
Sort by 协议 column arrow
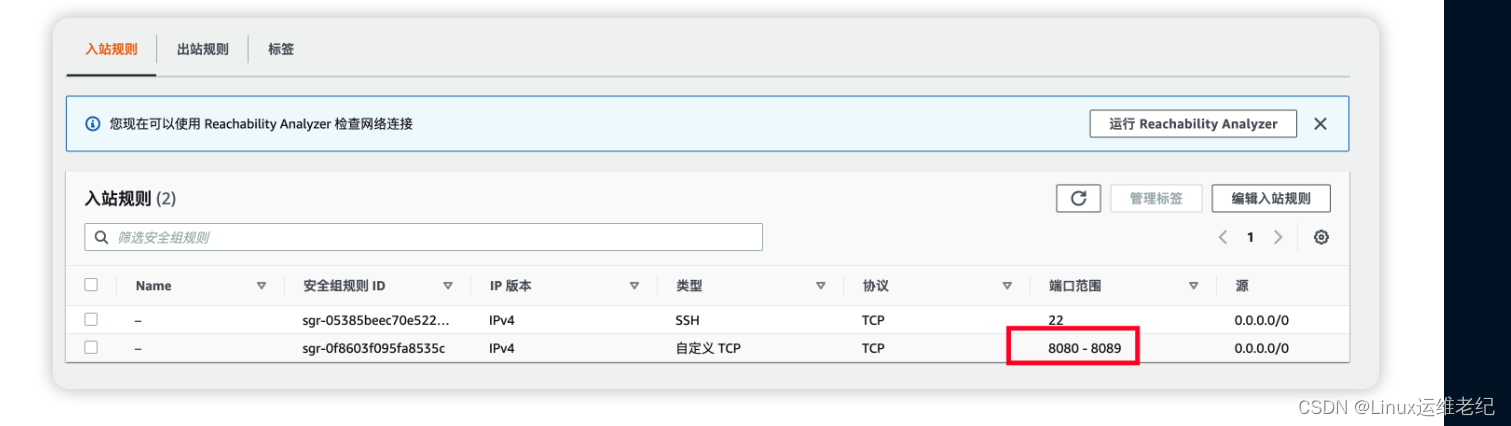point(1007,286)
